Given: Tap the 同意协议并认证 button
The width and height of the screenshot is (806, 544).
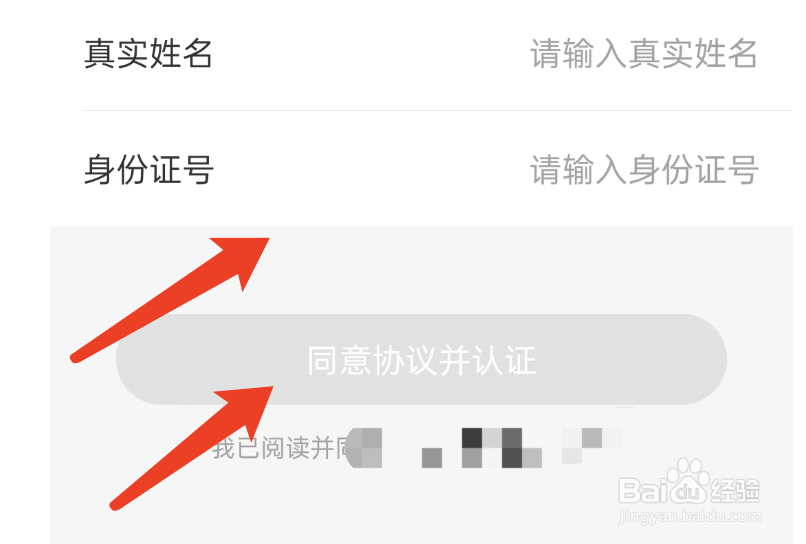Looking at the screenshot, I should tap(422, 360).
